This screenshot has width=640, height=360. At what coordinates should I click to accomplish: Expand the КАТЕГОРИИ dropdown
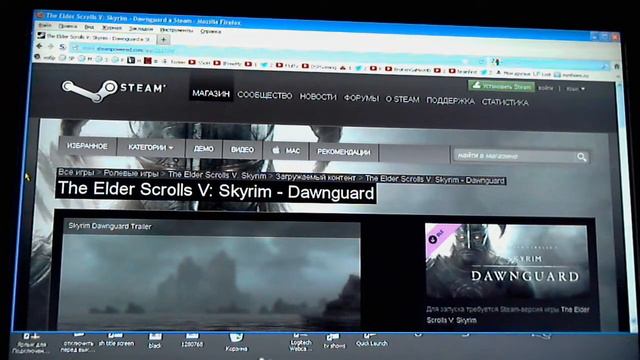coord(151,147)
